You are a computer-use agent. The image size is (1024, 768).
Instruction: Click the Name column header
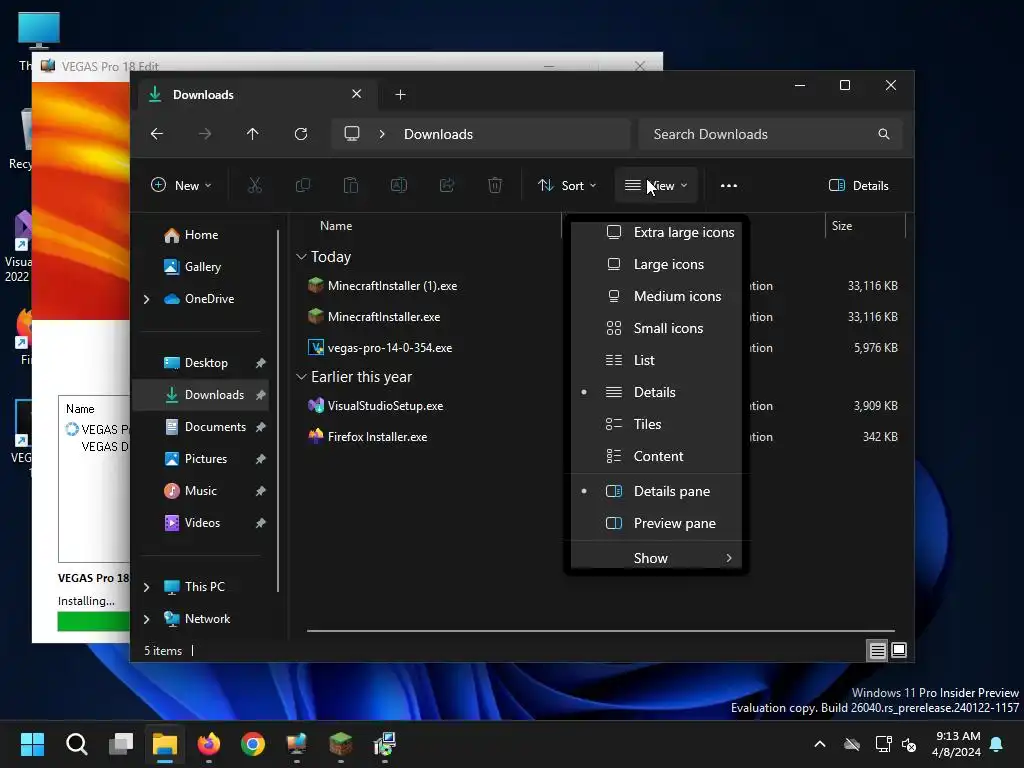click(x=336, y=226)
